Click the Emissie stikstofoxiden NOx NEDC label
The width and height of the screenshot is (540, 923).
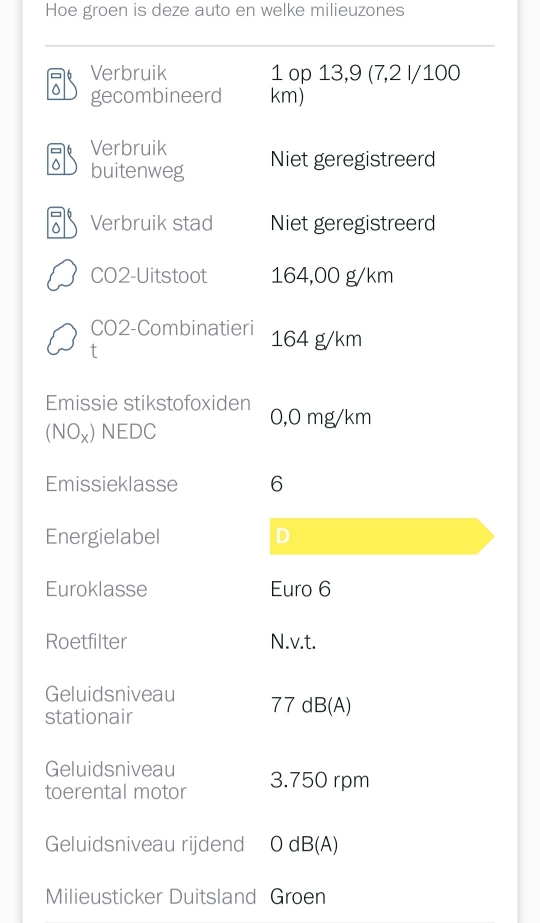(x=148, y=417)
